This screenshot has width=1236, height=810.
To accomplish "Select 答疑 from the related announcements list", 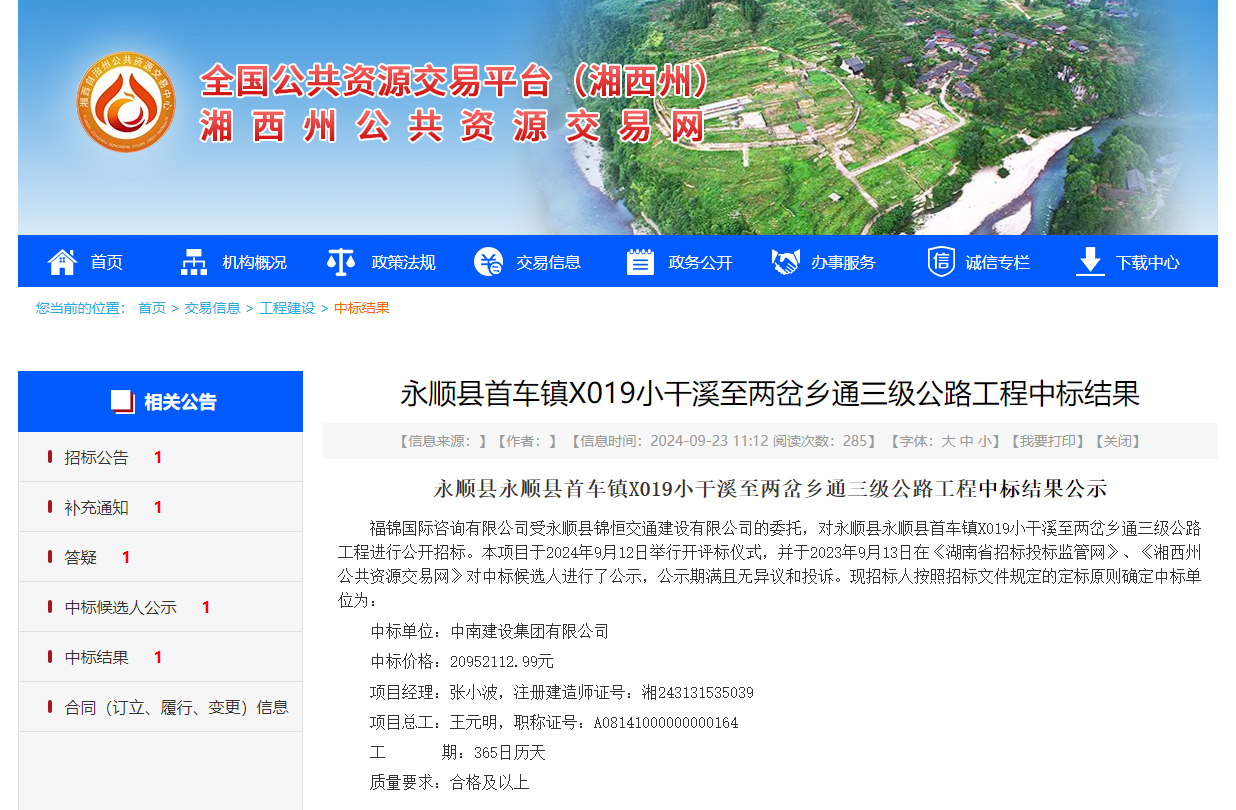I will click(x=83, y=556).
